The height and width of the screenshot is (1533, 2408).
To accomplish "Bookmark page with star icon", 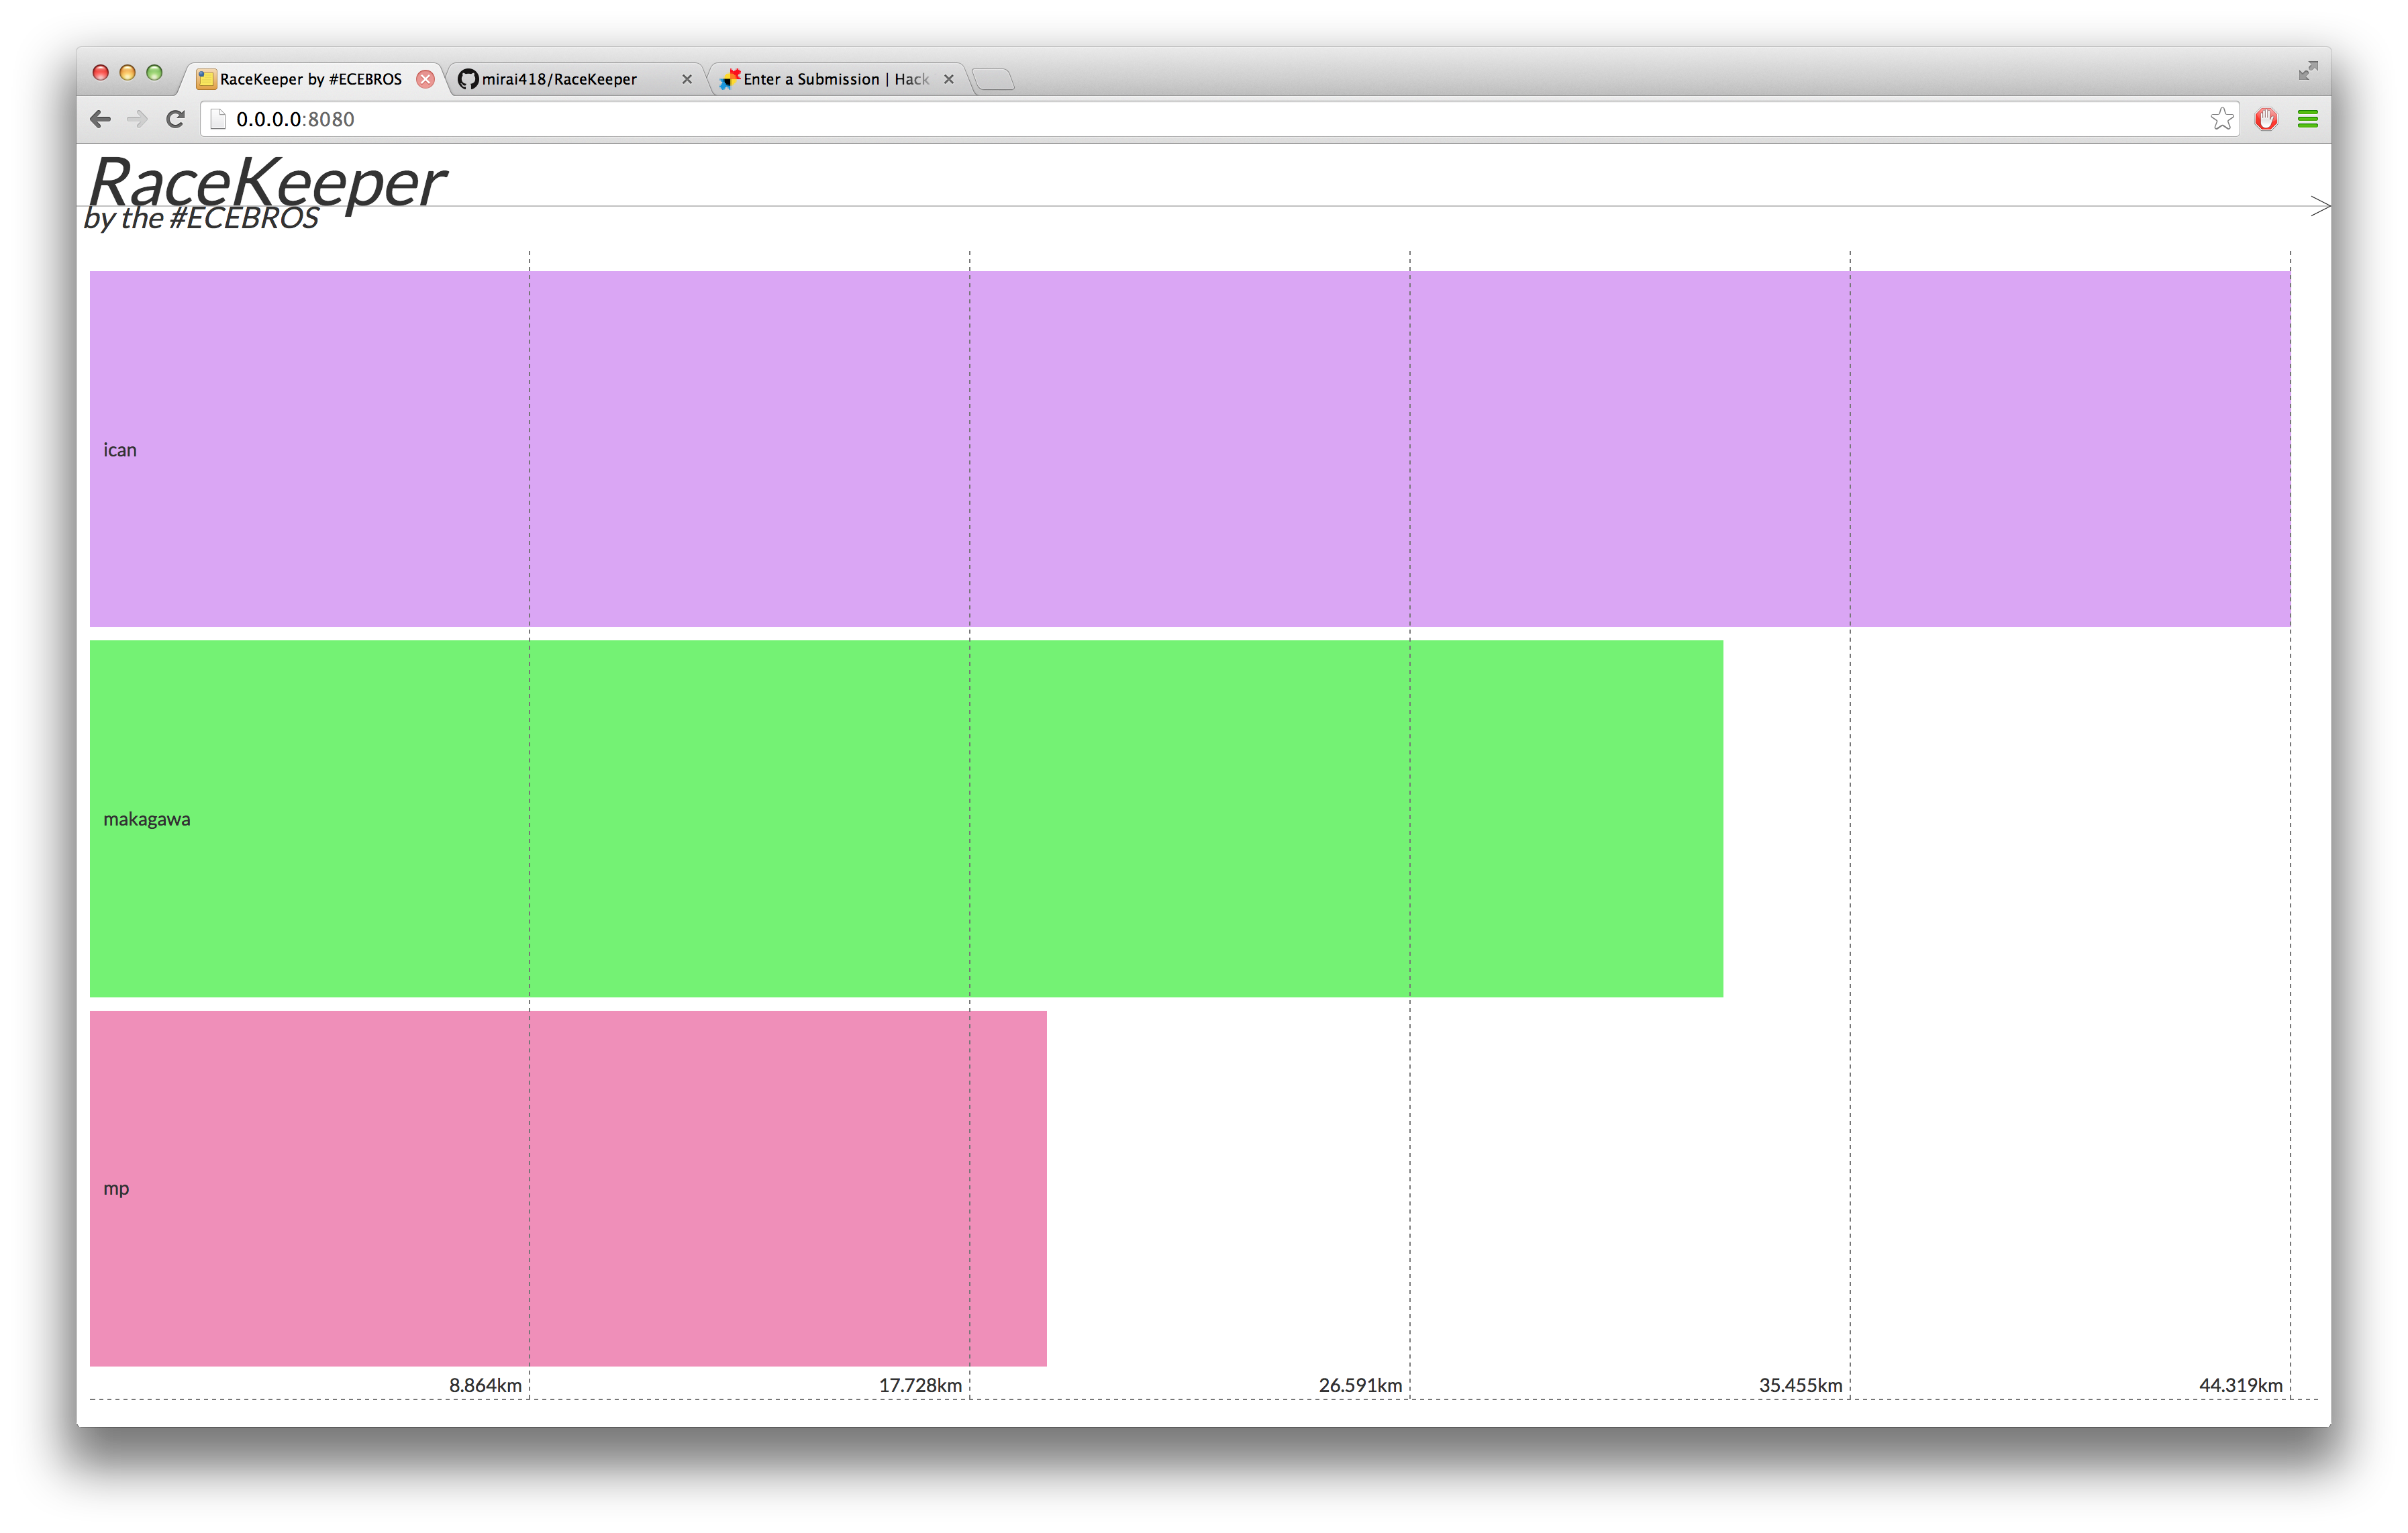I will (2221, 119).
